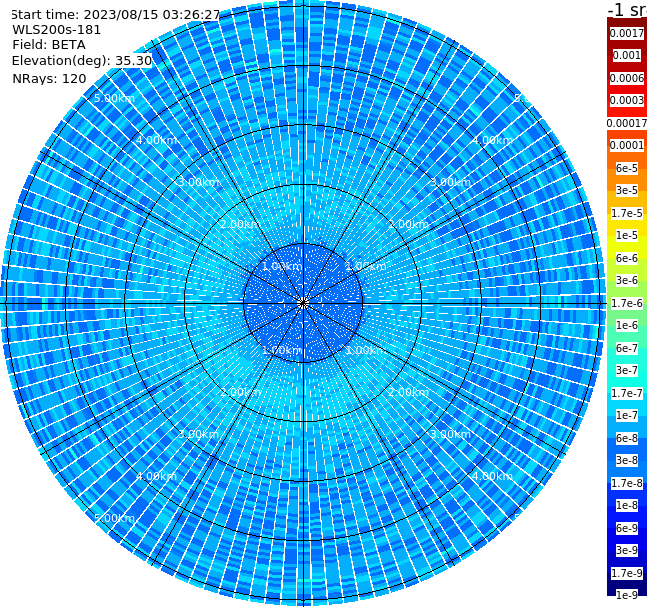The width and height of the screenshot is (647, 607).
Task: Click the Start time 2023/08/15 03:26:27 text
Action: [x=115, y=14]
